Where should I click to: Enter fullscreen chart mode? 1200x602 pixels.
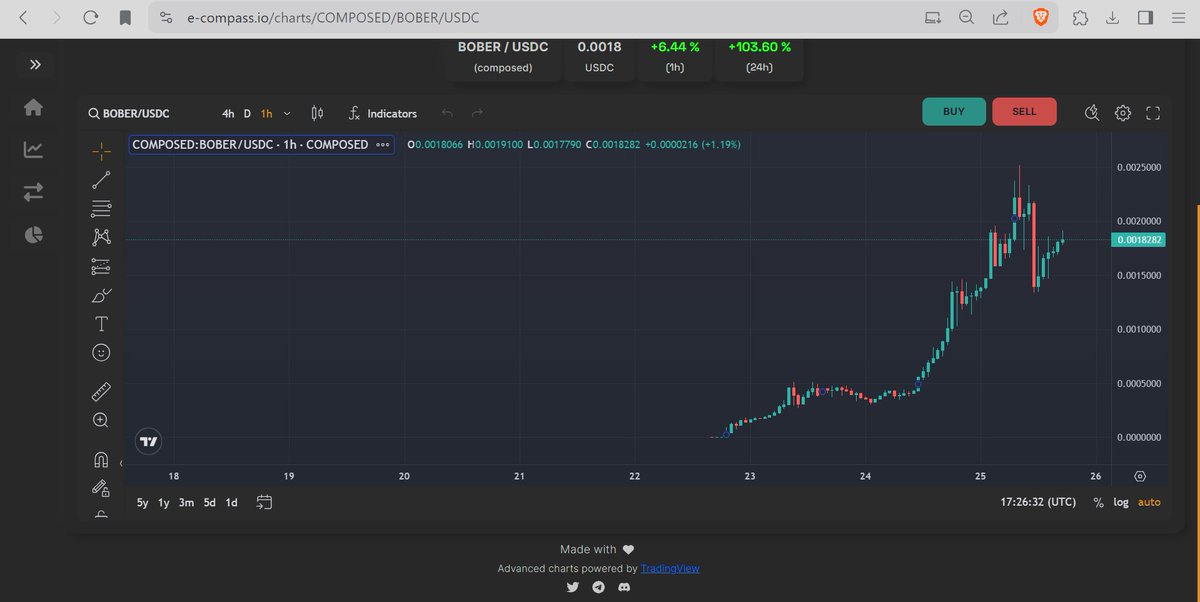coord(1152,113)
